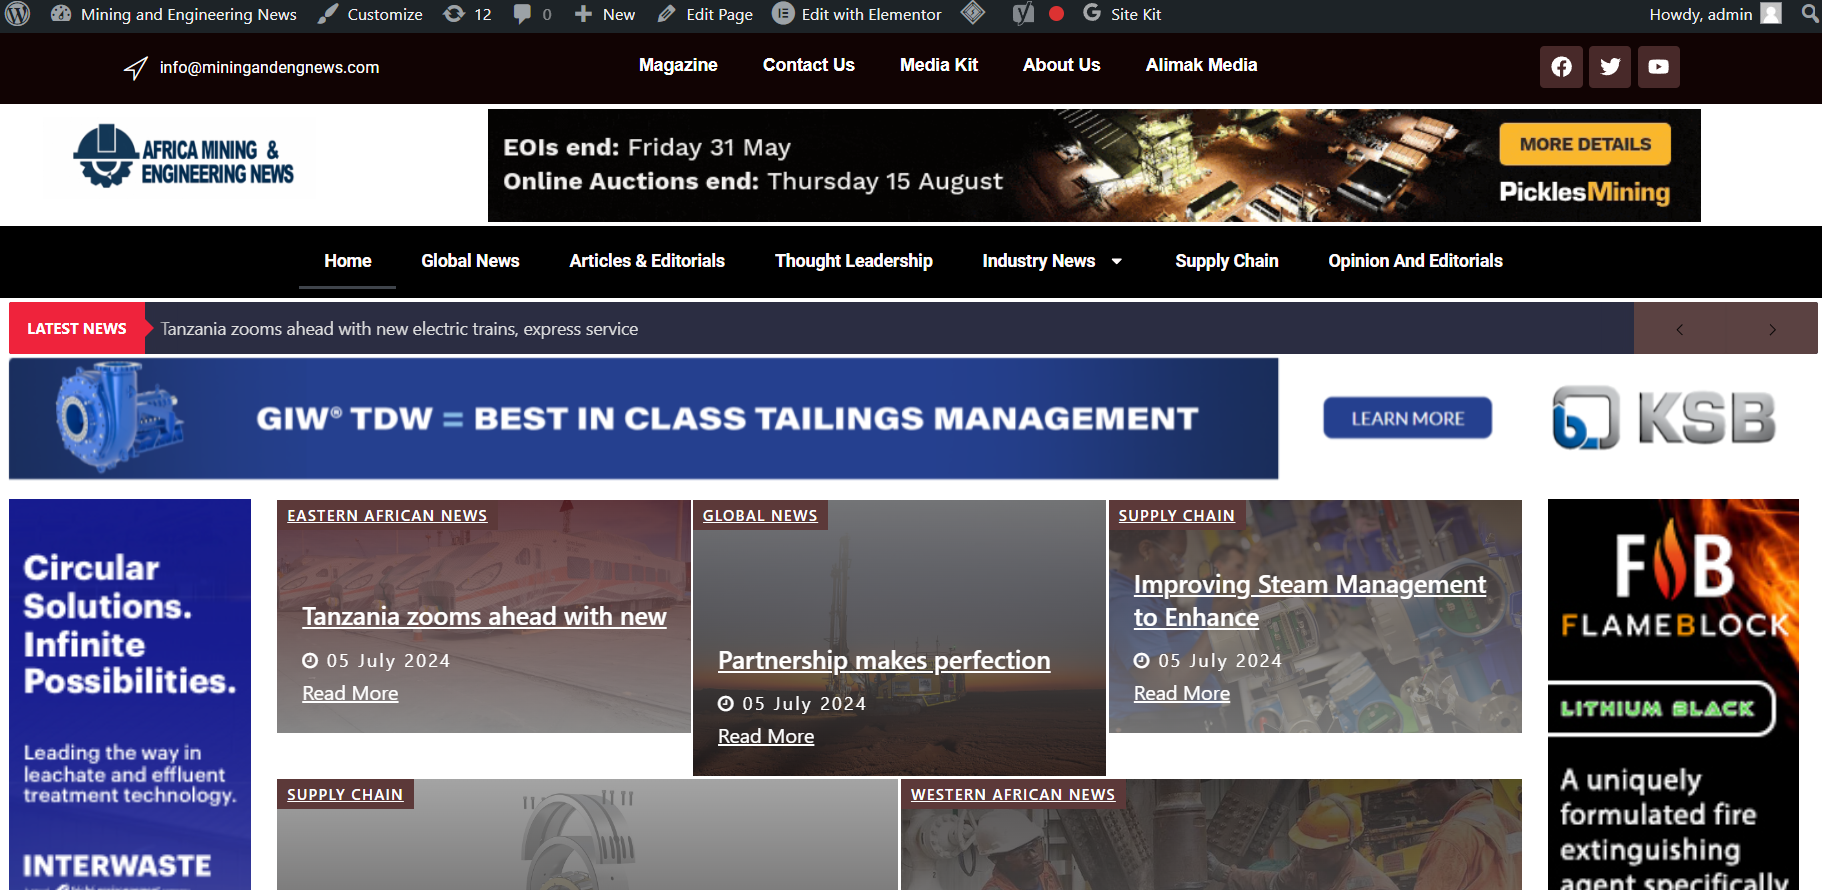Open the Twitter social icon
1822x890 pixels.
click(x=1610, y=67)
